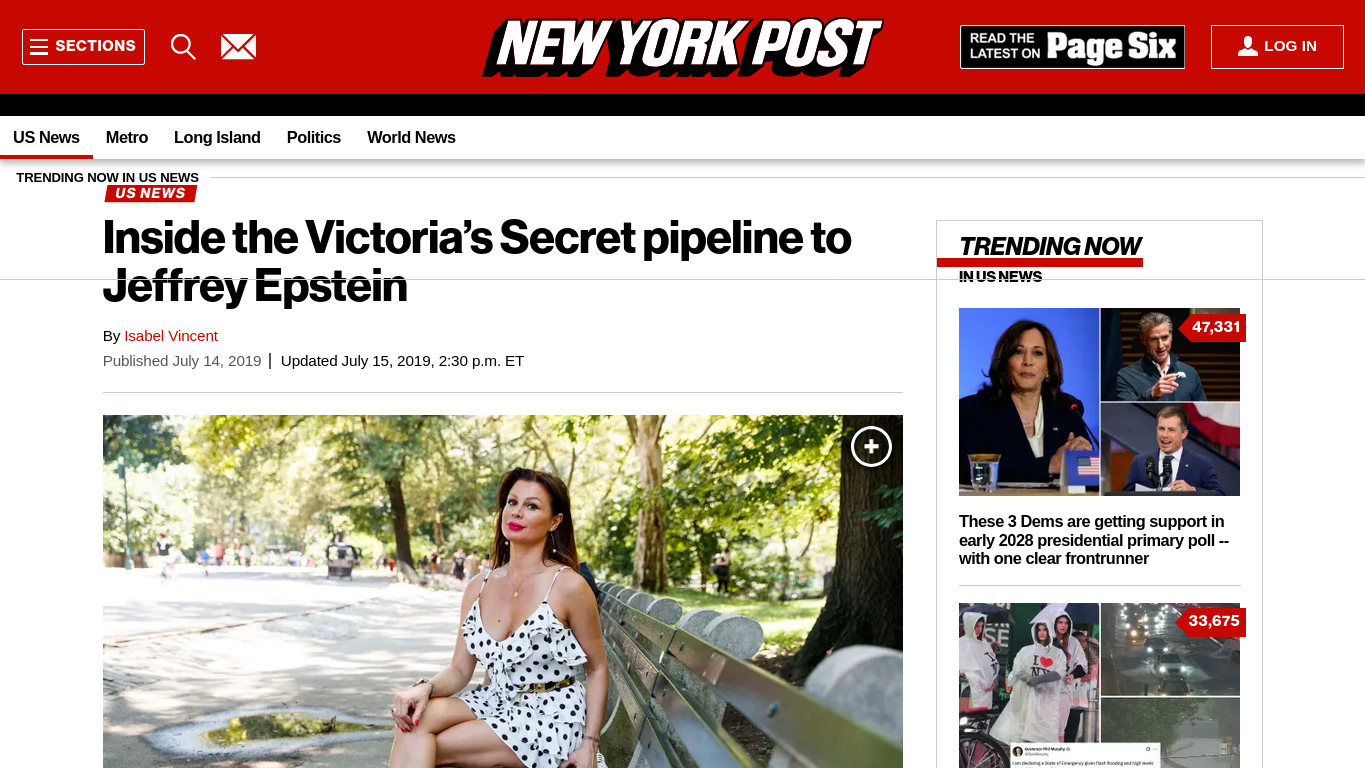Viewport: 1365px width, 768px height.
Task: Open the flooding rain ponchos story thumbnail
Action: [1099, 685]
